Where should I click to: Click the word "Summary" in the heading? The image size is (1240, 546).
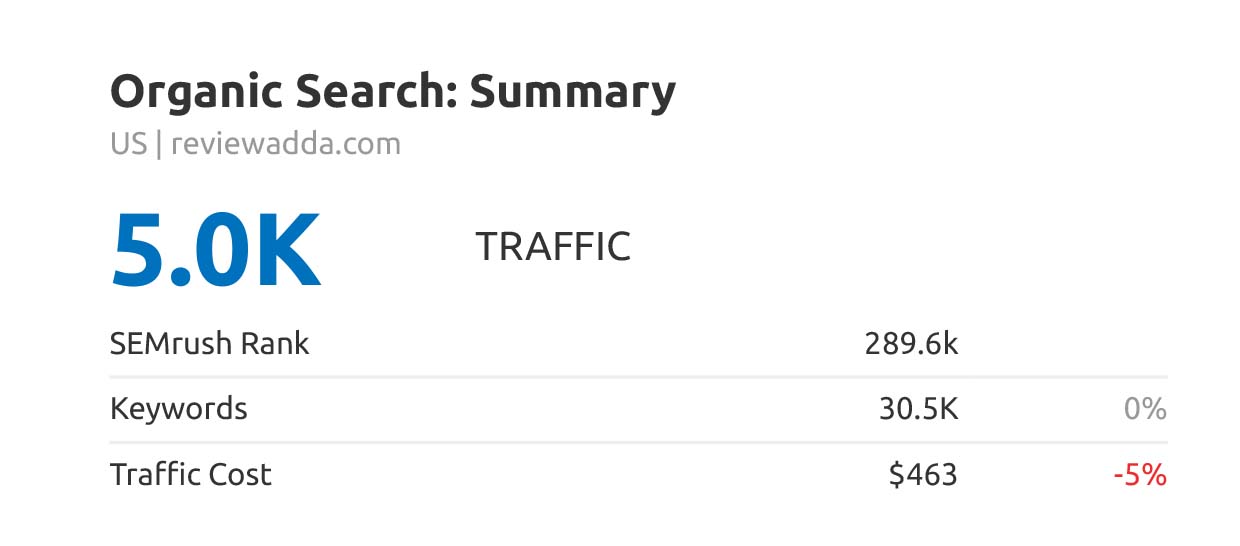[573, 93]
